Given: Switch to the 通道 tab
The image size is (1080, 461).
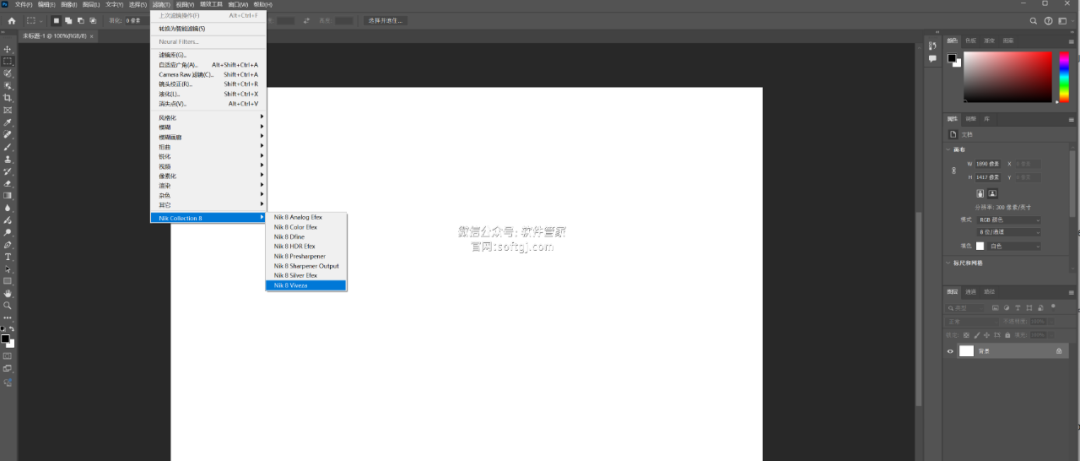Looking at the screenshot, I should (x=970, y=291).
